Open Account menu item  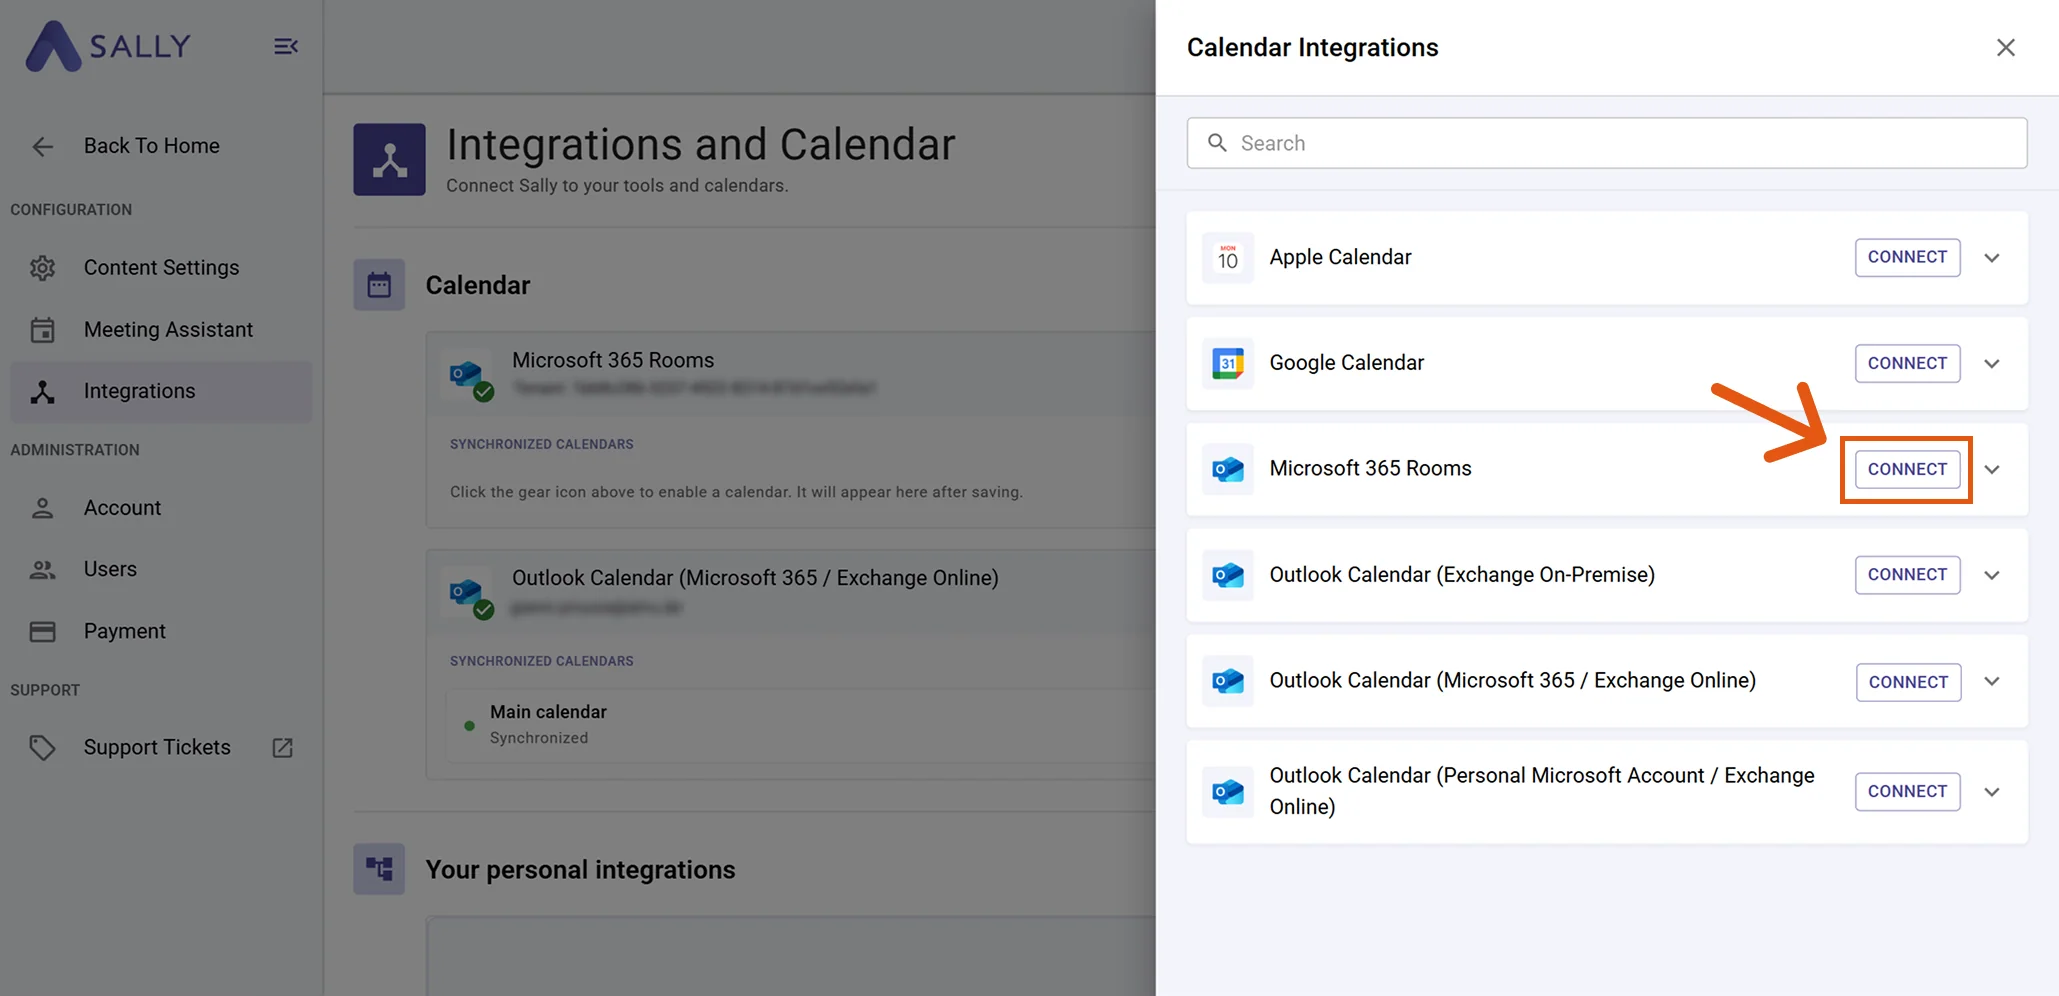pyautogui.click(x=161, y=508)
